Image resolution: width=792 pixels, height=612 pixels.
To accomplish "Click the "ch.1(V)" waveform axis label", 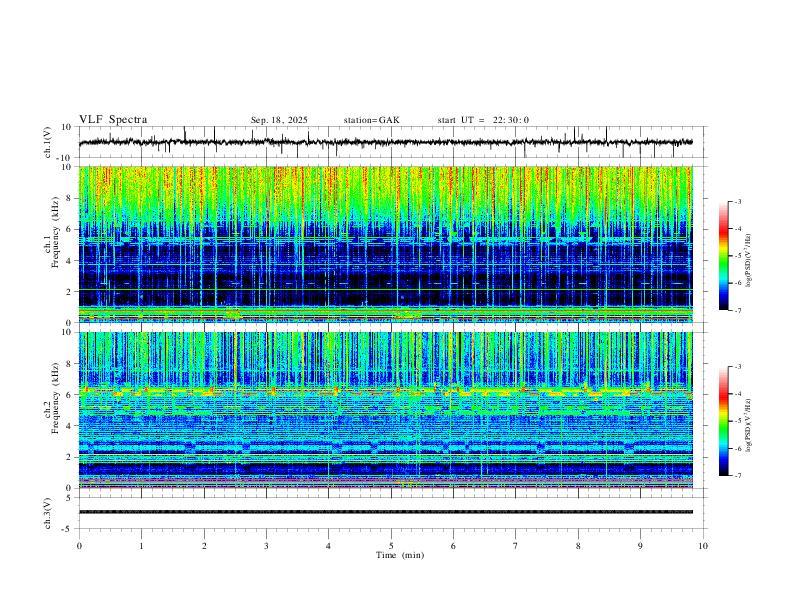I will pos(48,142).
